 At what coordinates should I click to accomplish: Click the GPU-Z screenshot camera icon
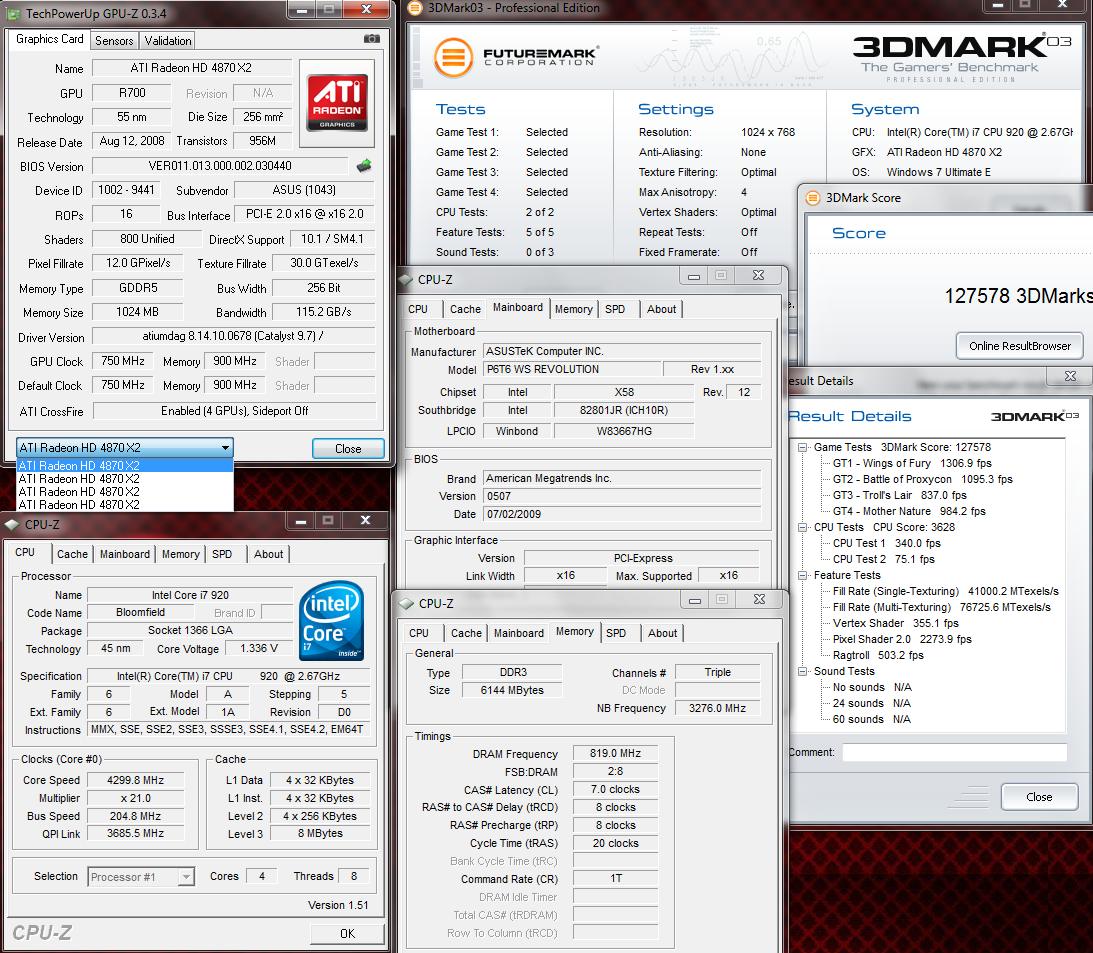372,39
